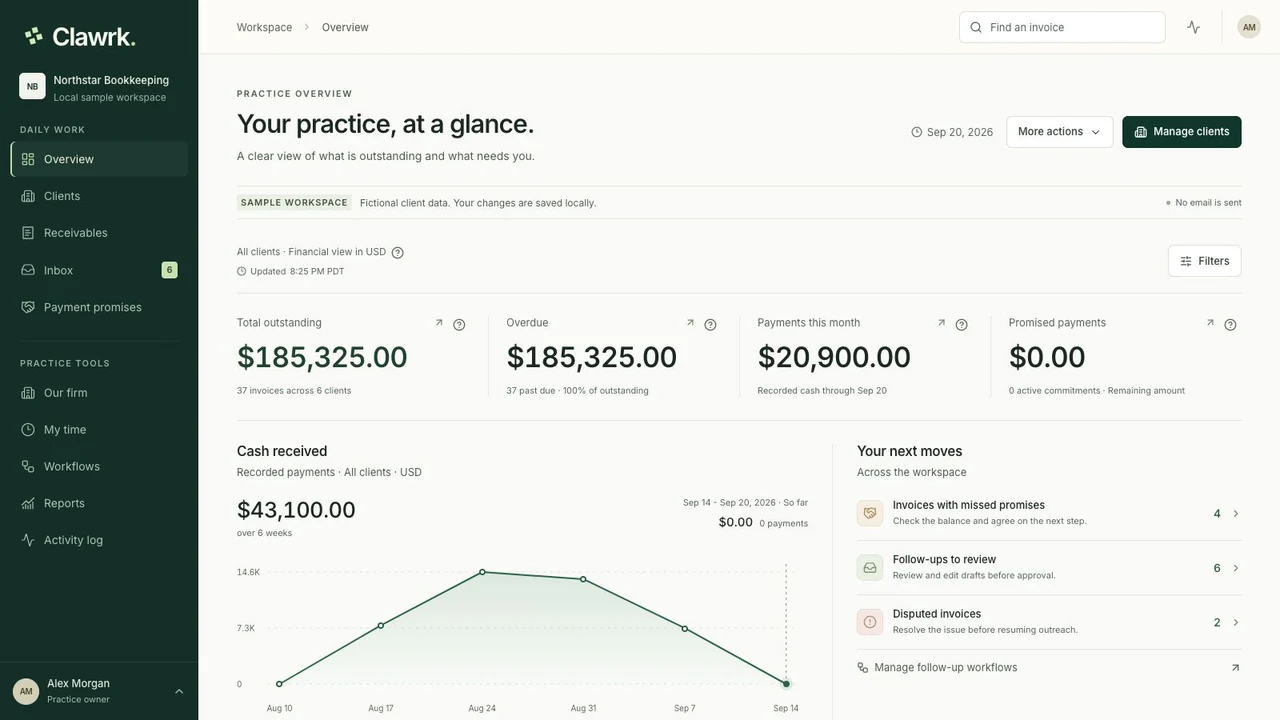Click the Aug 24 chart data point
1280x720 pixels.
pyautogui.click(x=482, y=572)
